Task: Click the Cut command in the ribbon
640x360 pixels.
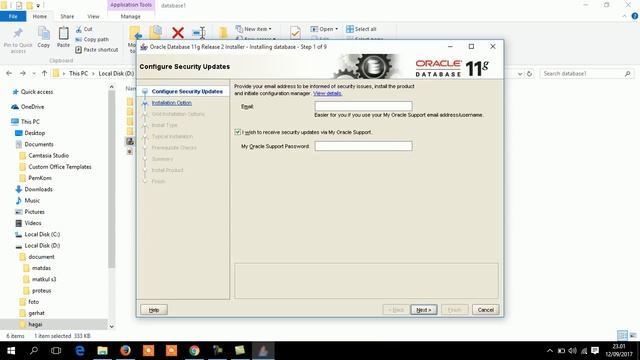Action: tap(84, 29)
